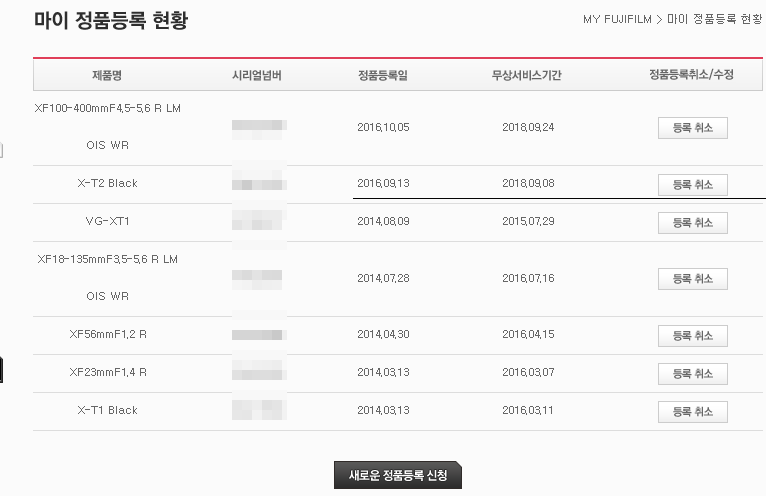Click the 마이 정품등록 현황 breadcrumb item
Image resolution: width=766 pixels, height=496 pixels.
(x=714, y=20)
